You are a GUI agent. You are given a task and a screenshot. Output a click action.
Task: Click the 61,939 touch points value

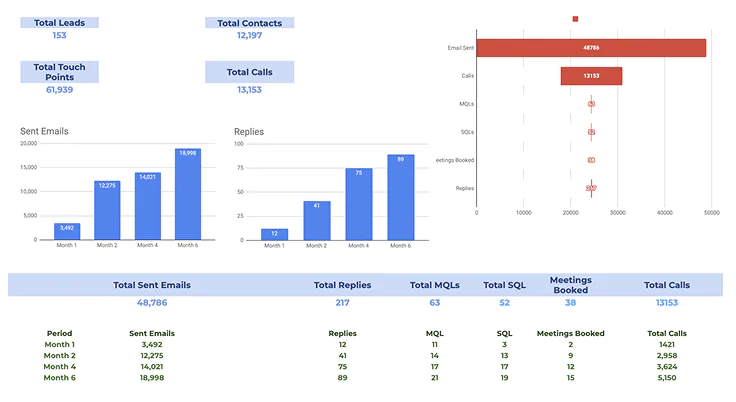59,90
